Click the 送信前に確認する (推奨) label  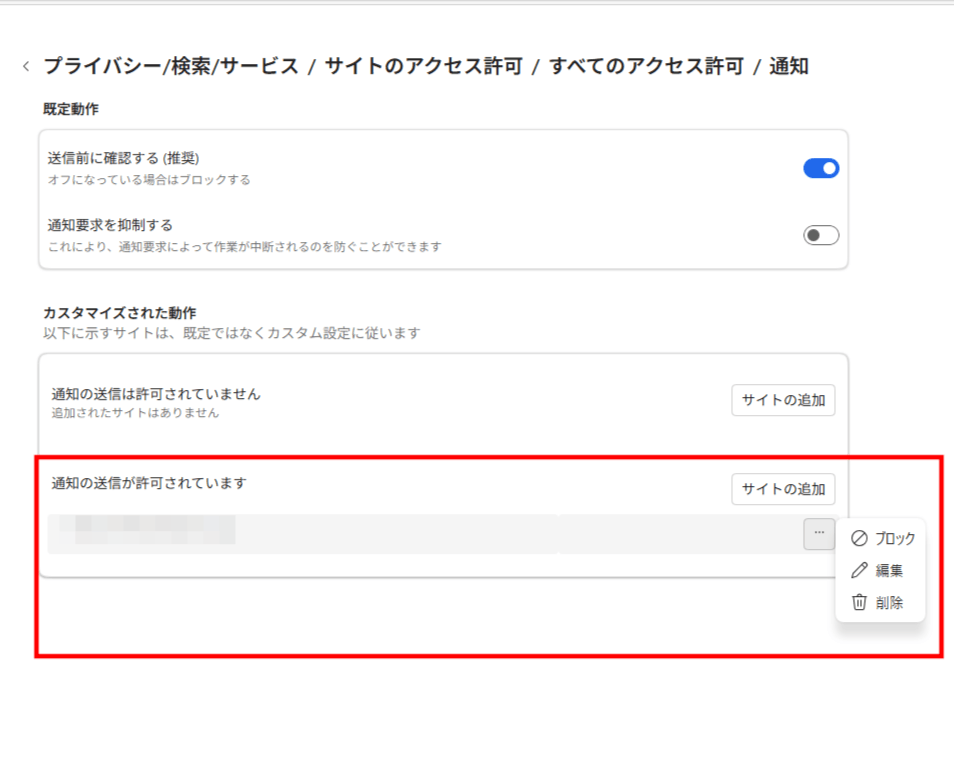tap(124, 158)
